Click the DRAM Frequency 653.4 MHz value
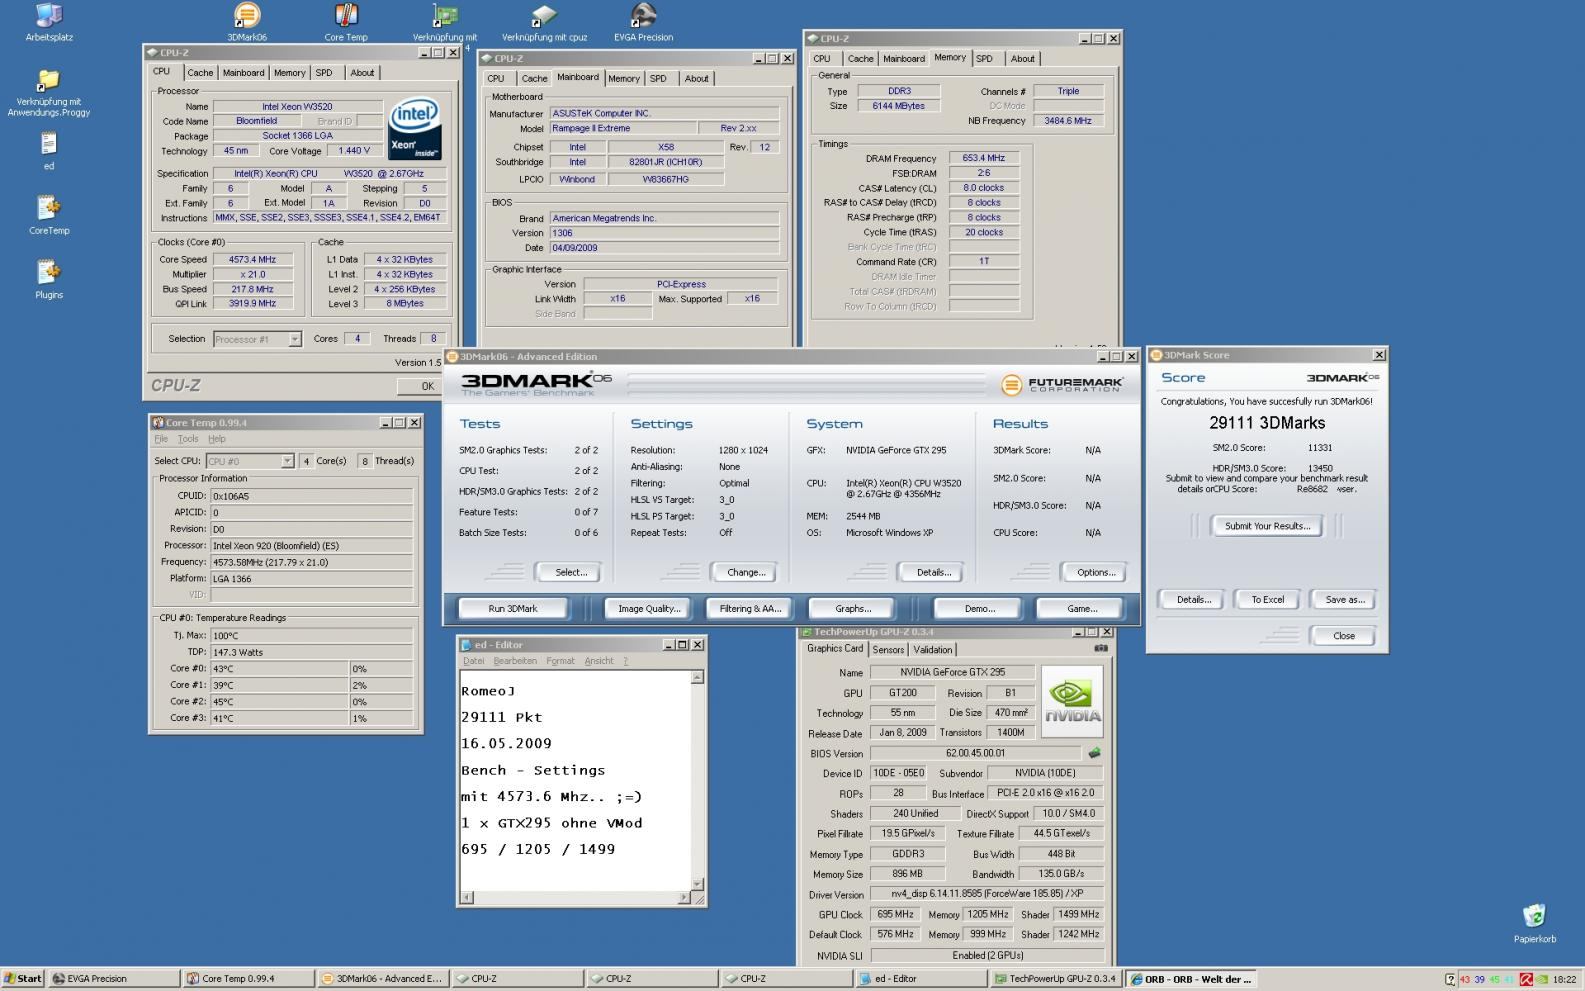Image resolution: width=1585 pixels, height=991 pixels. coord(984,158)
